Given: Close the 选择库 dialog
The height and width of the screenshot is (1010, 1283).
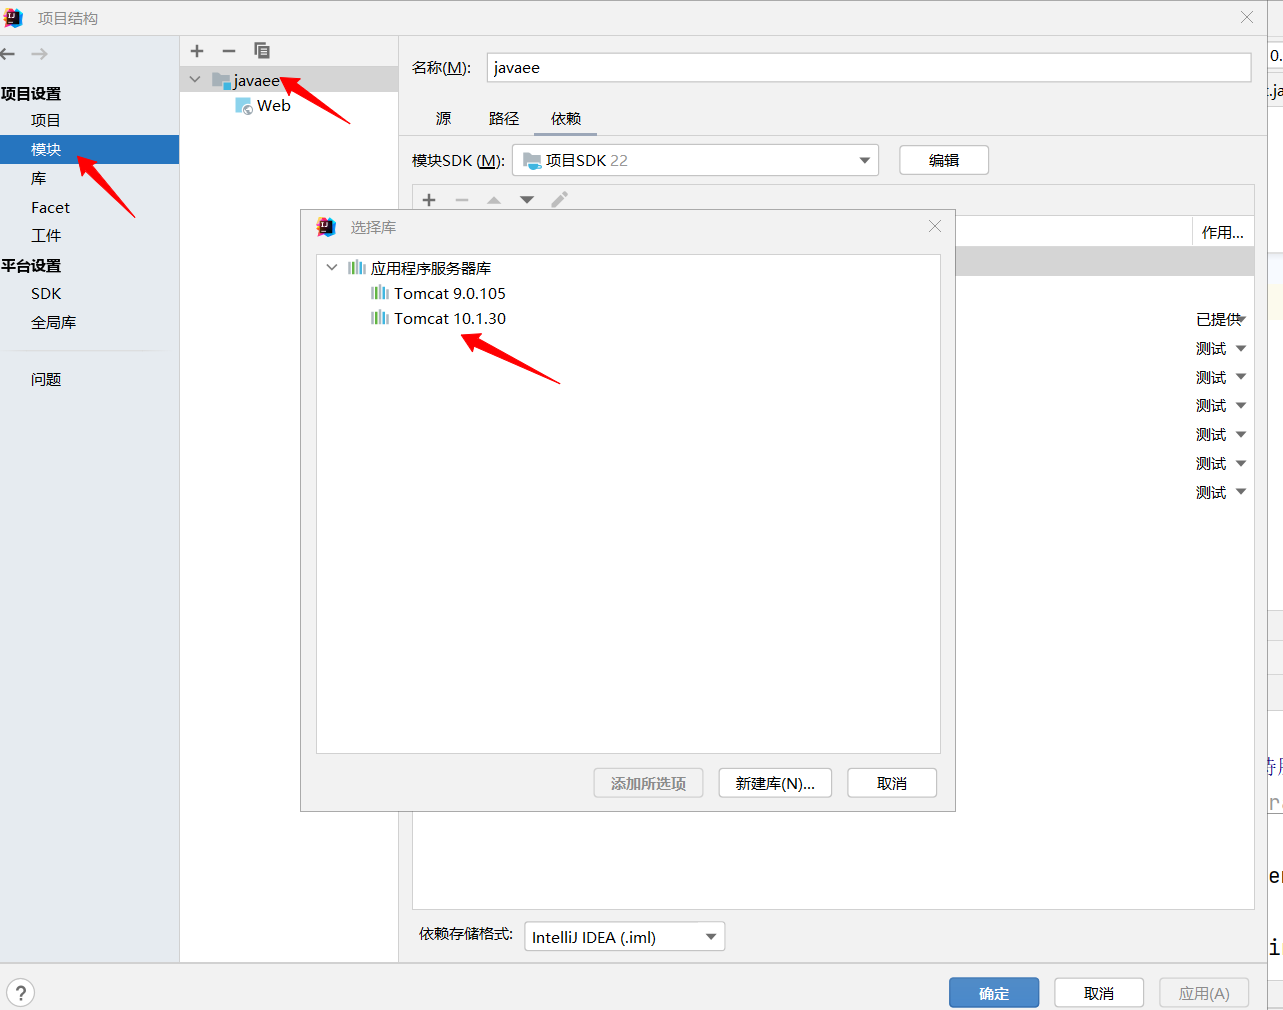Looking at the screenshot, I should pos(935,227).
